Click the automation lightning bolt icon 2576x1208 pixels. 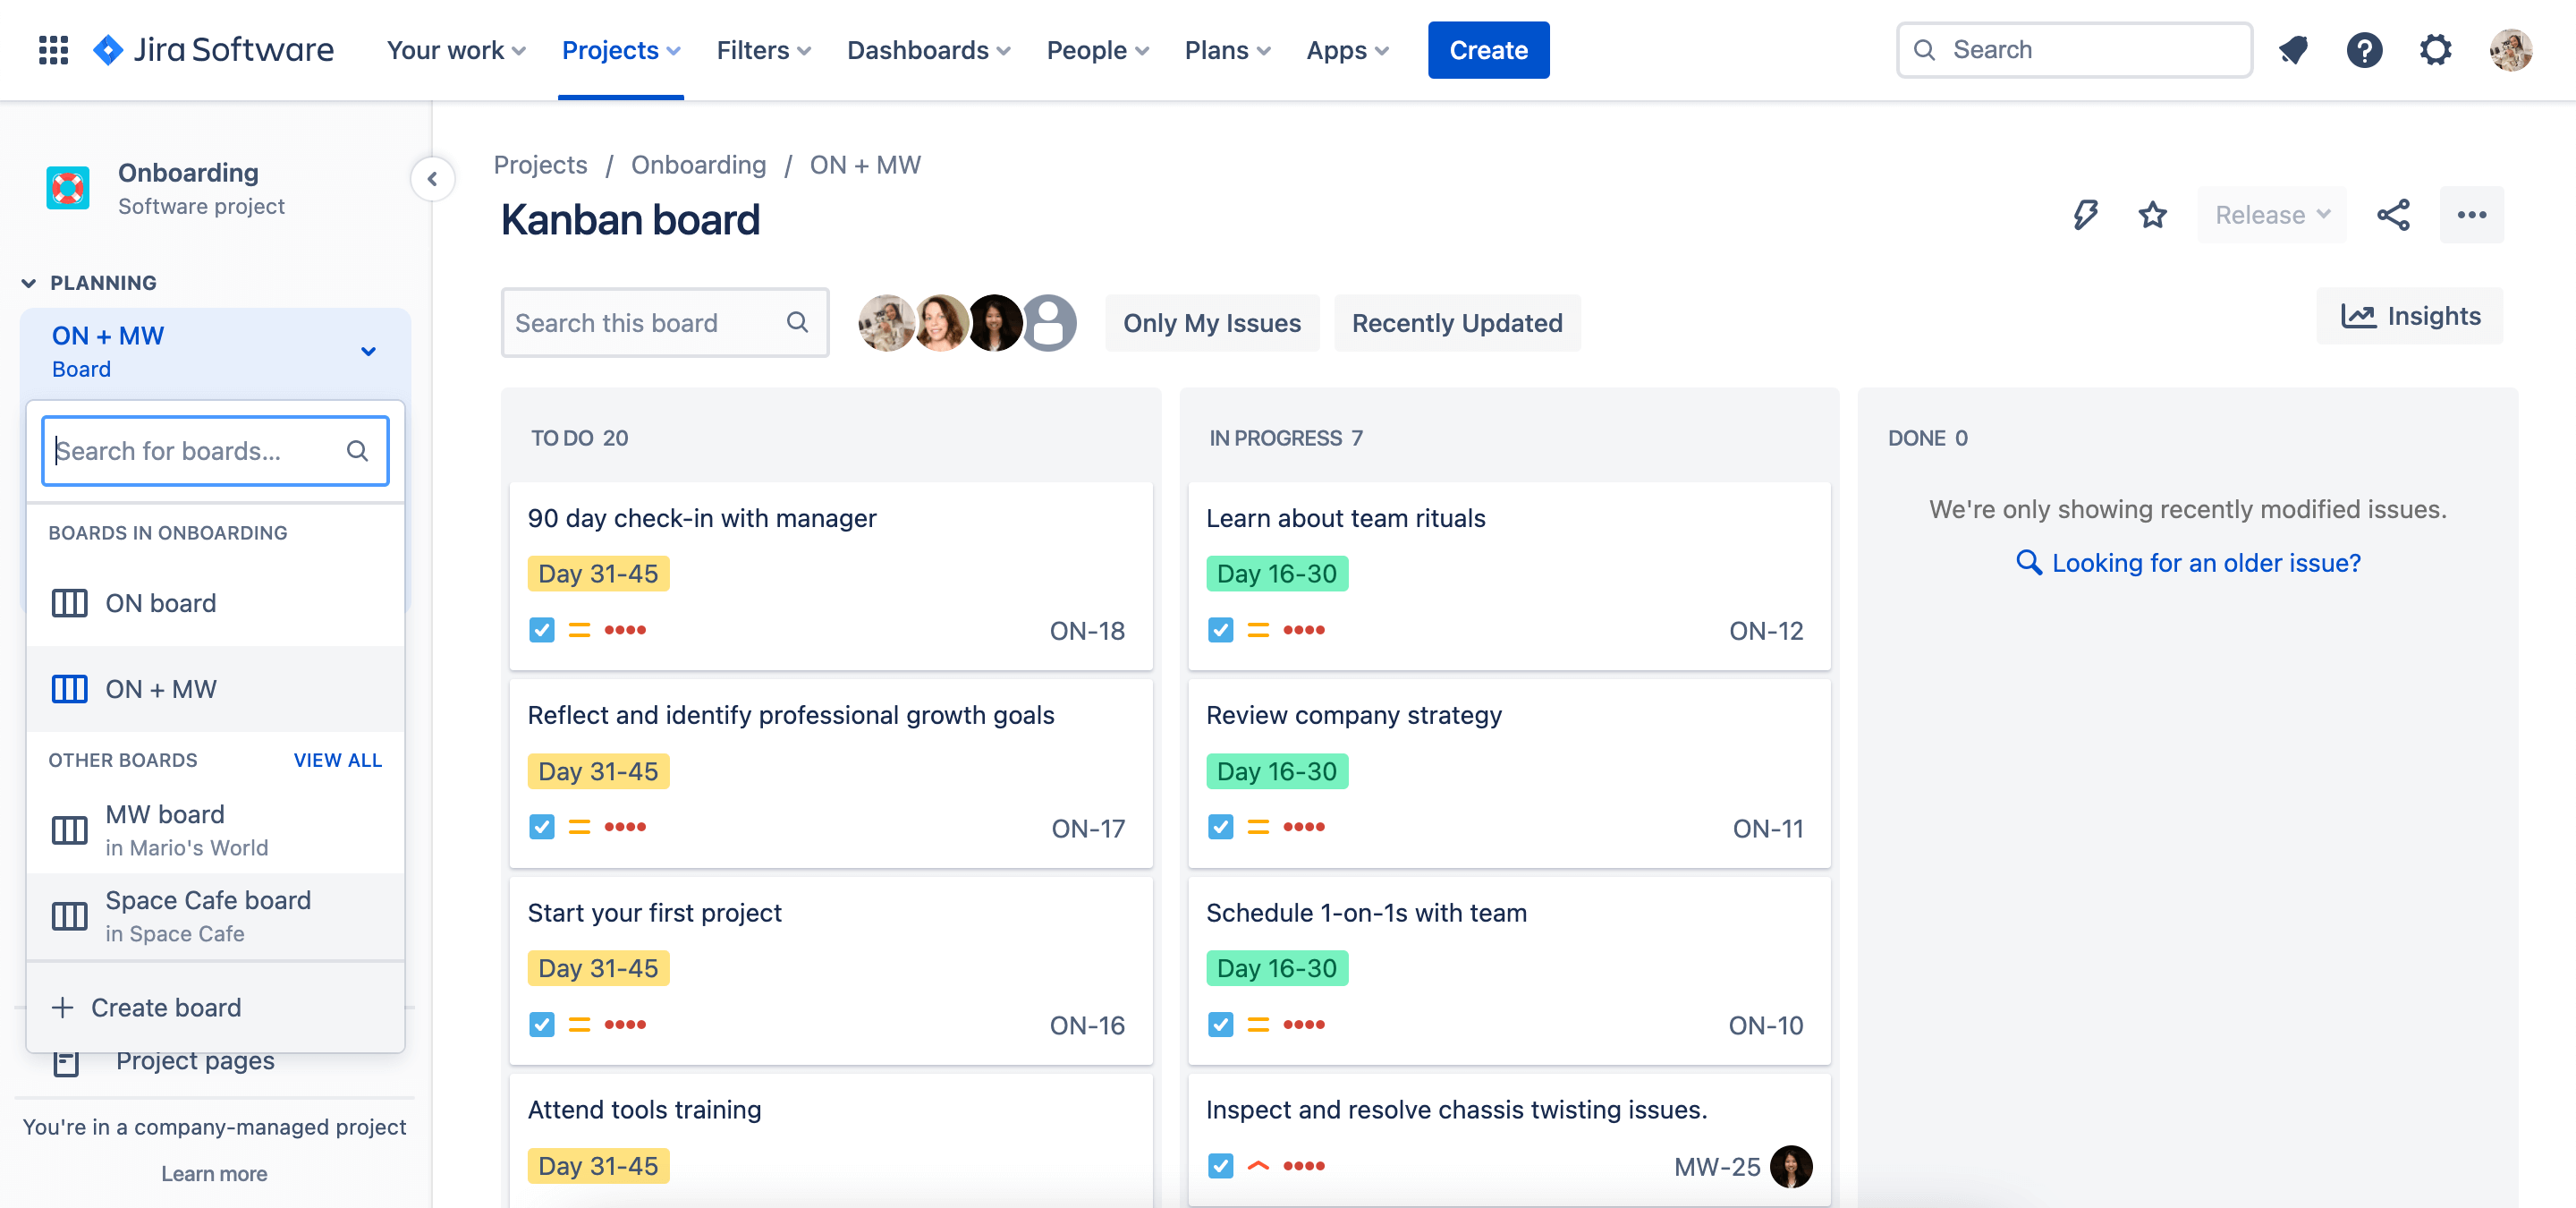click(2084, 214)
